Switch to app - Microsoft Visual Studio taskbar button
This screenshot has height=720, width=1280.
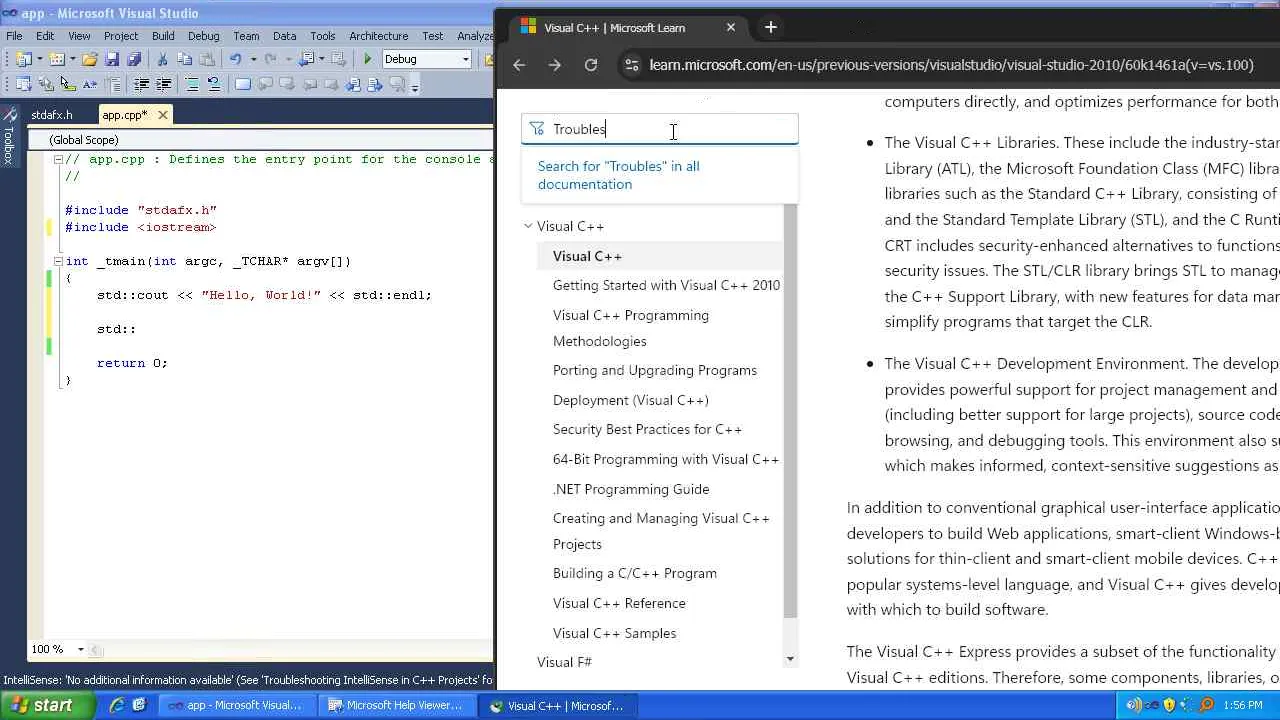pos(236,705)
